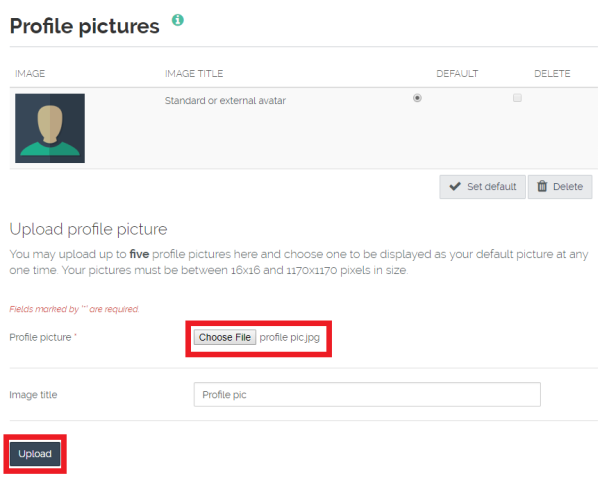Click the Upload profile picture heading
This screenshot has height=478, width=600.
tap(88, 229)
